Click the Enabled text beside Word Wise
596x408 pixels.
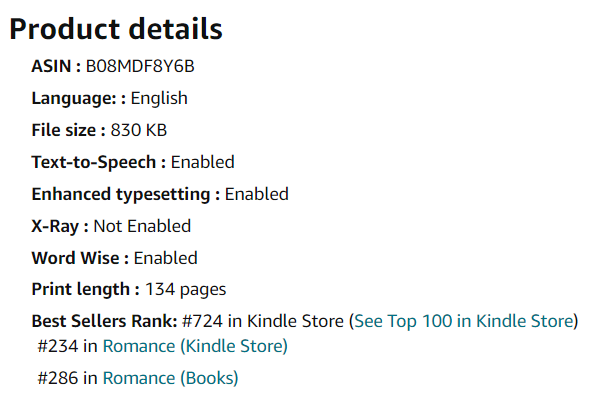pyautogui.click(x=166, y=258)
